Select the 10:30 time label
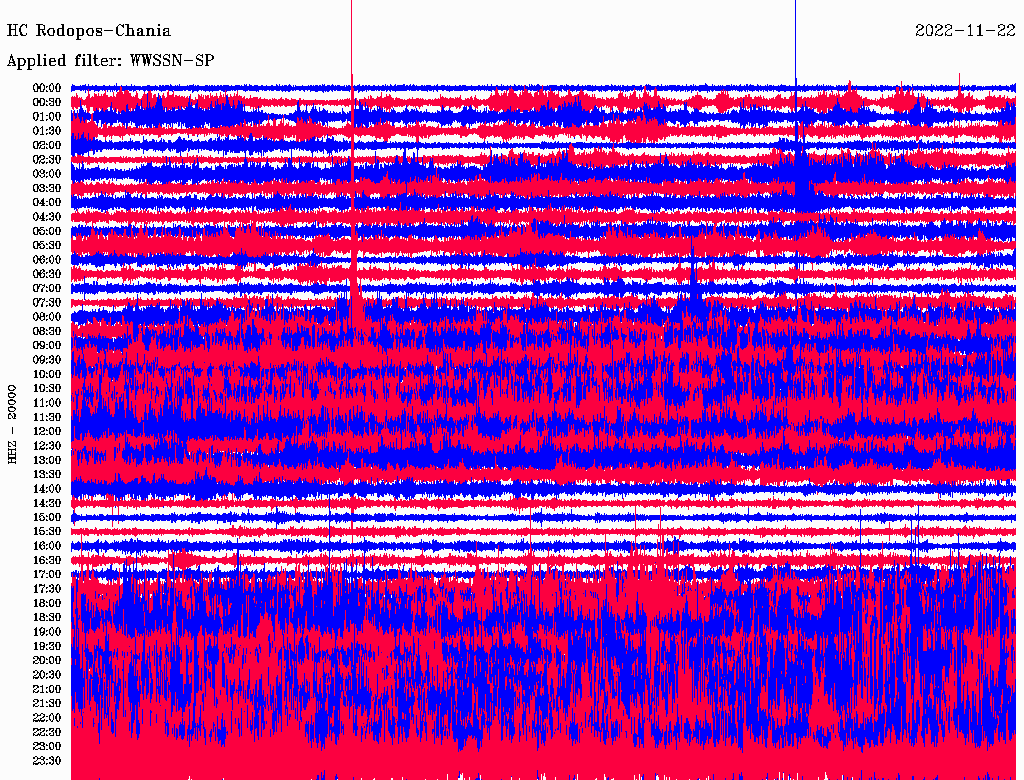 (47, 389)
